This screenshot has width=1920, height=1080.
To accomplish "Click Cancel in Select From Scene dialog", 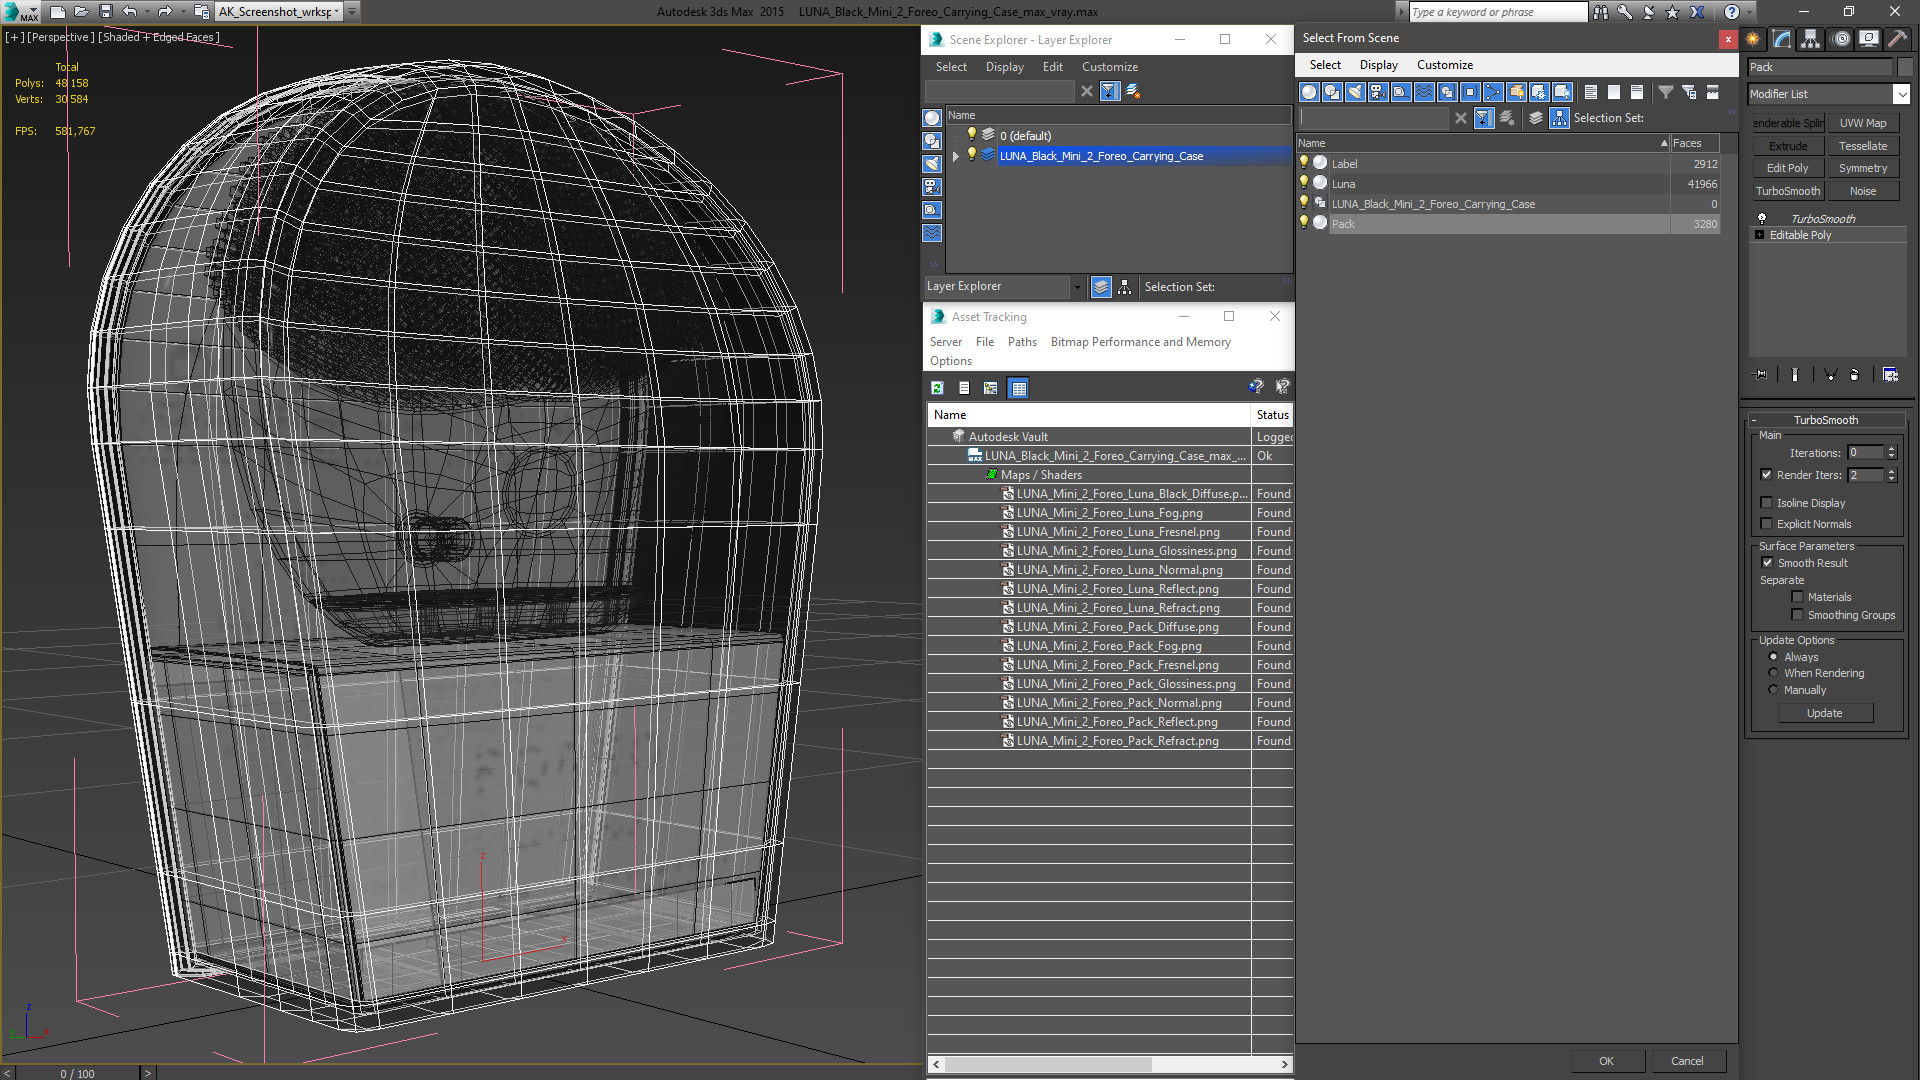I will point(1687,1061).
